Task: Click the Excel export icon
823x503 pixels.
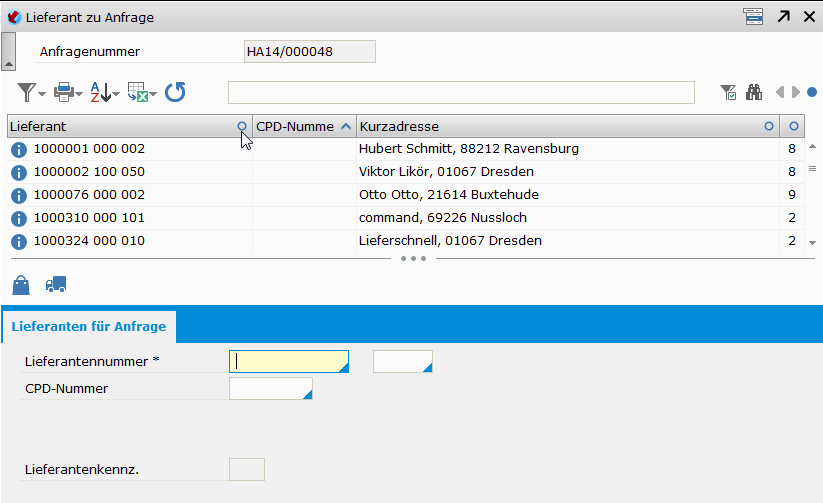Action: tap(138, 92)
